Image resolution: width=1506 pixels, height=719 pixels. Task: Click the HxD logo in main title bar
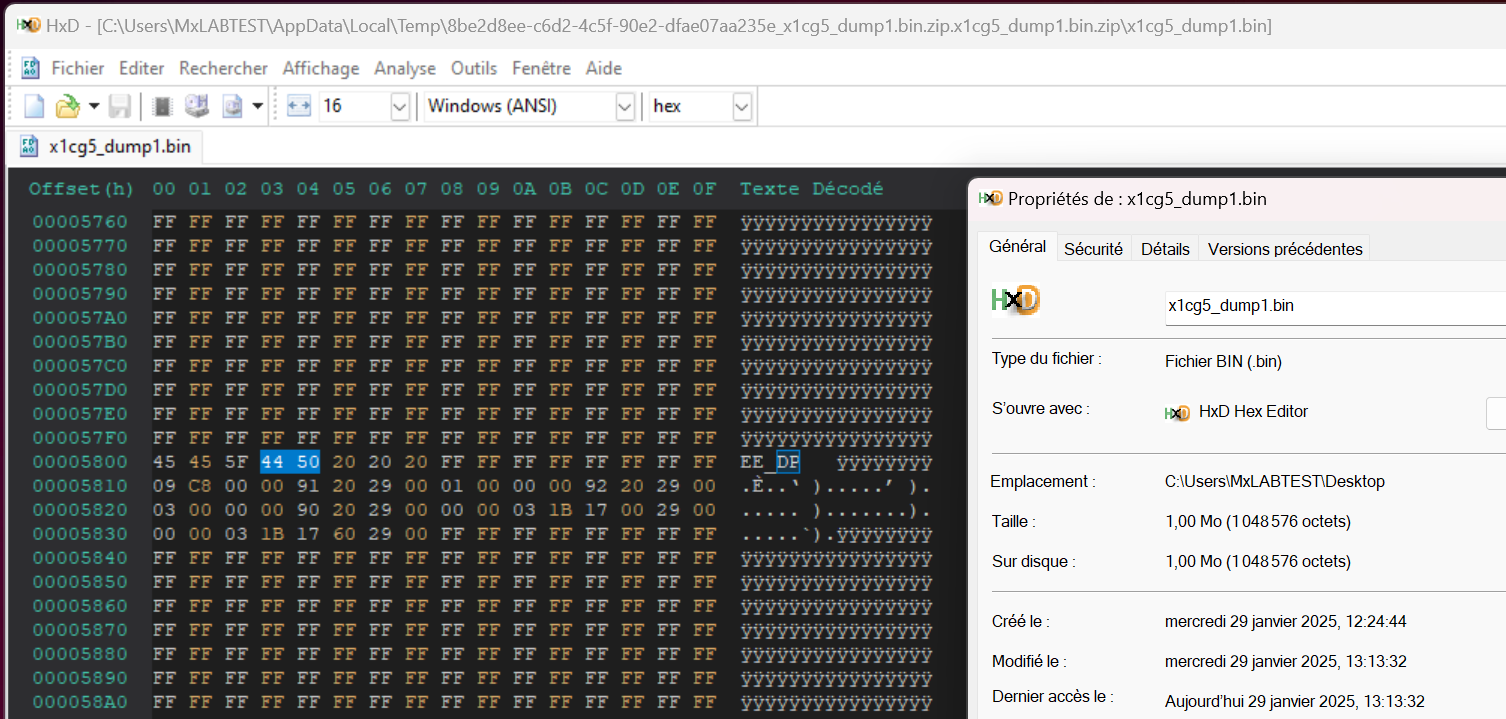point(27,25)
